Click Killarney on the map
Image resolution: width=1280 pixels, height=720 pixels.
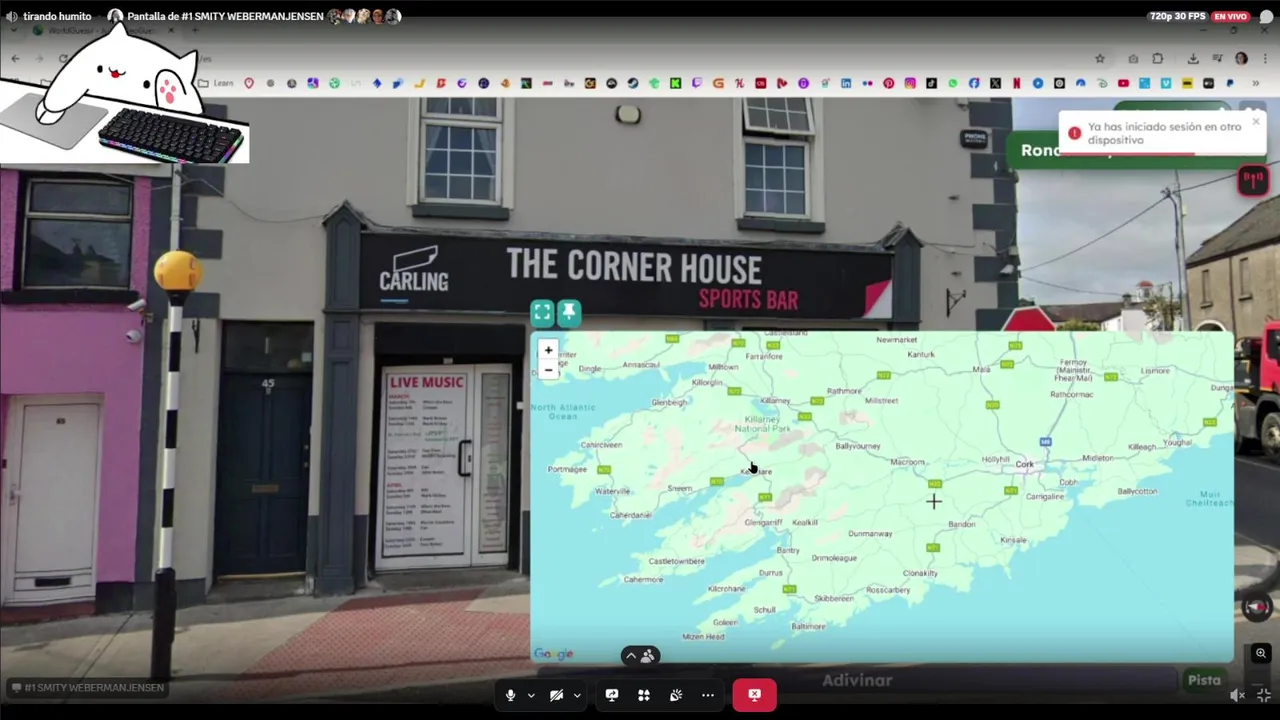[775, 401]
